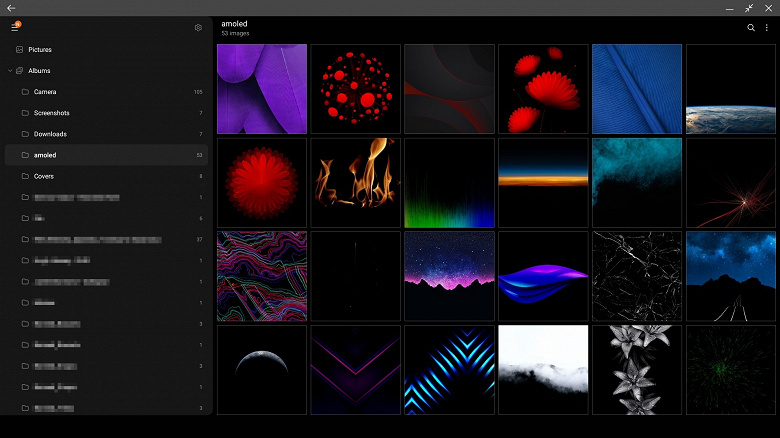The image size is (780, 438).
Task: Restore the window using the title bar button
Action: pos(749,8)
